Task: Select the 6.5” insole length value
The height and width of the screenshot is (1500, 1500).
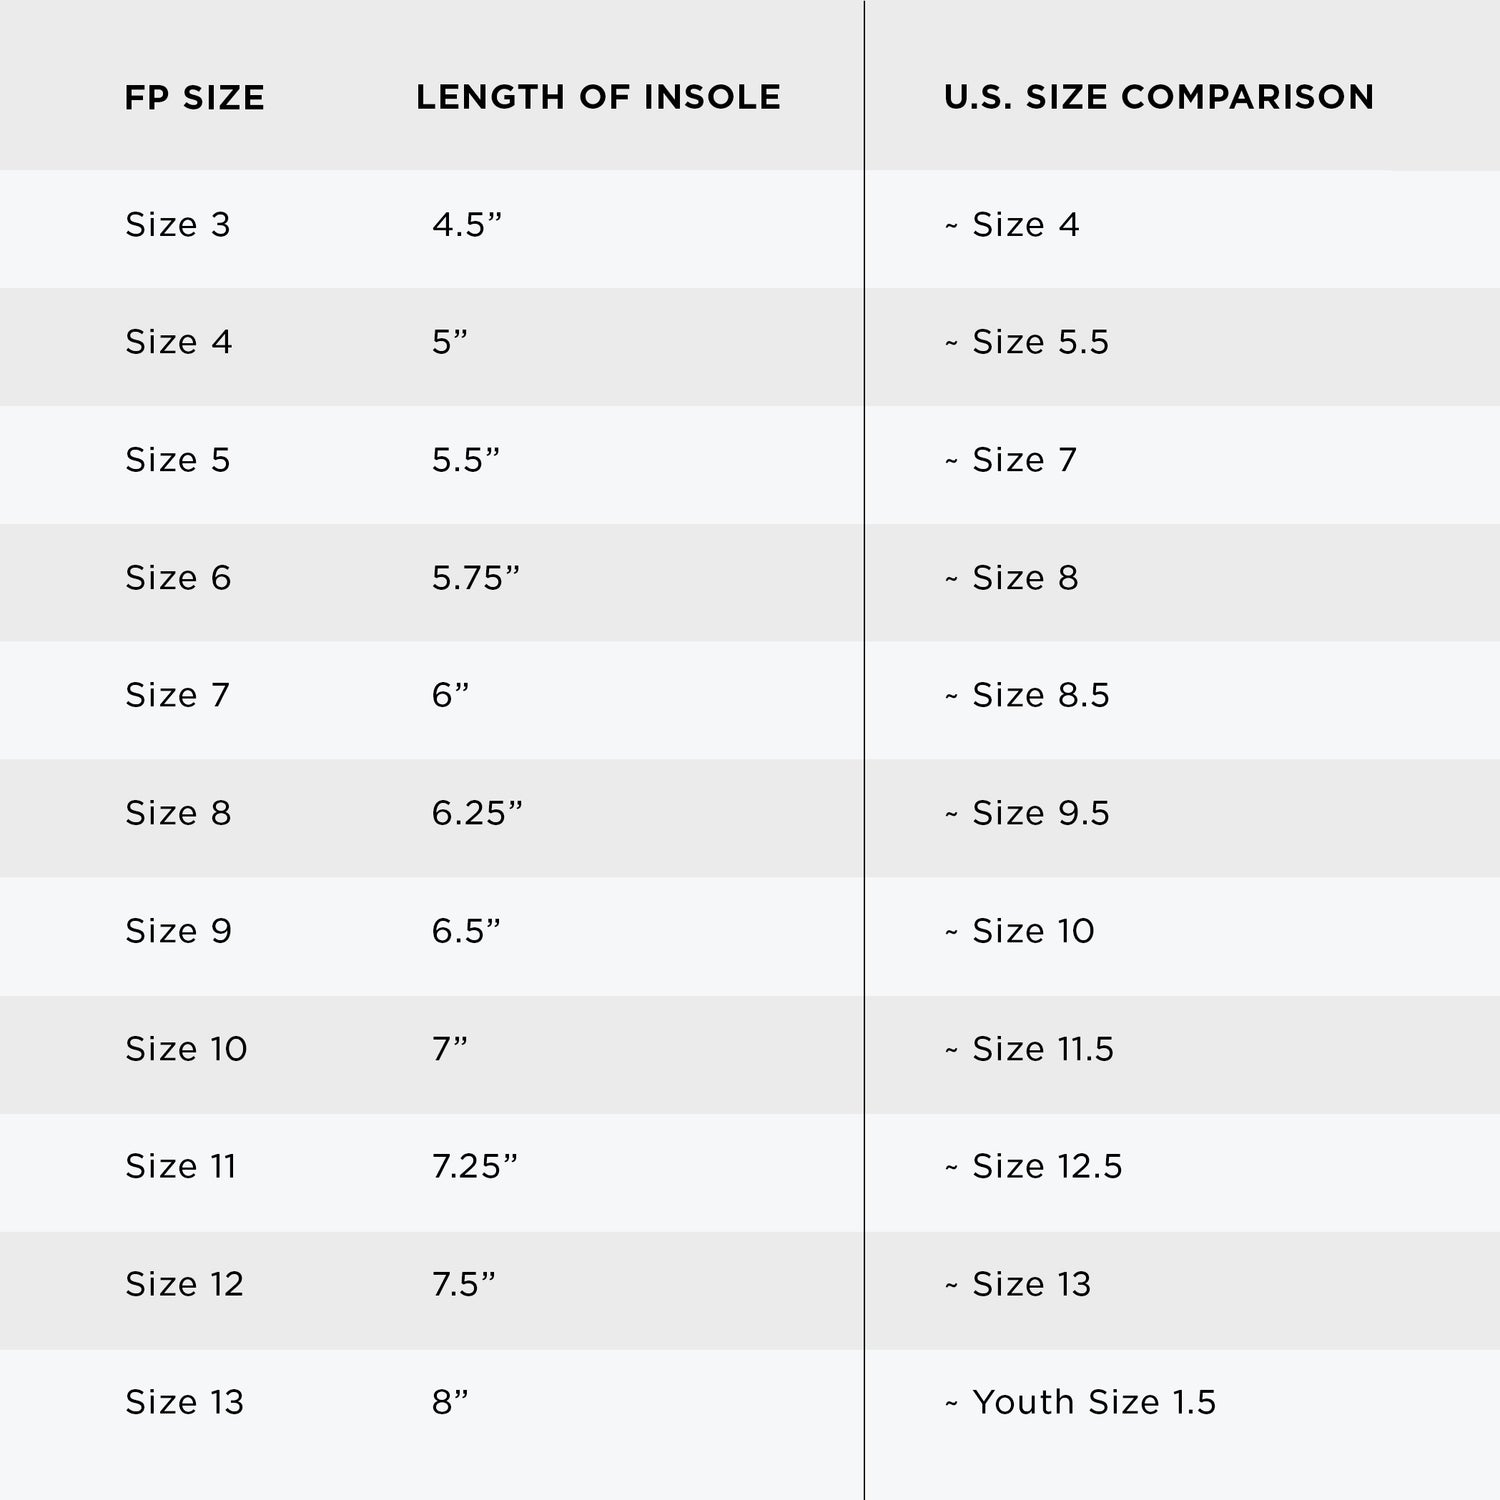Action: (466, 931)
